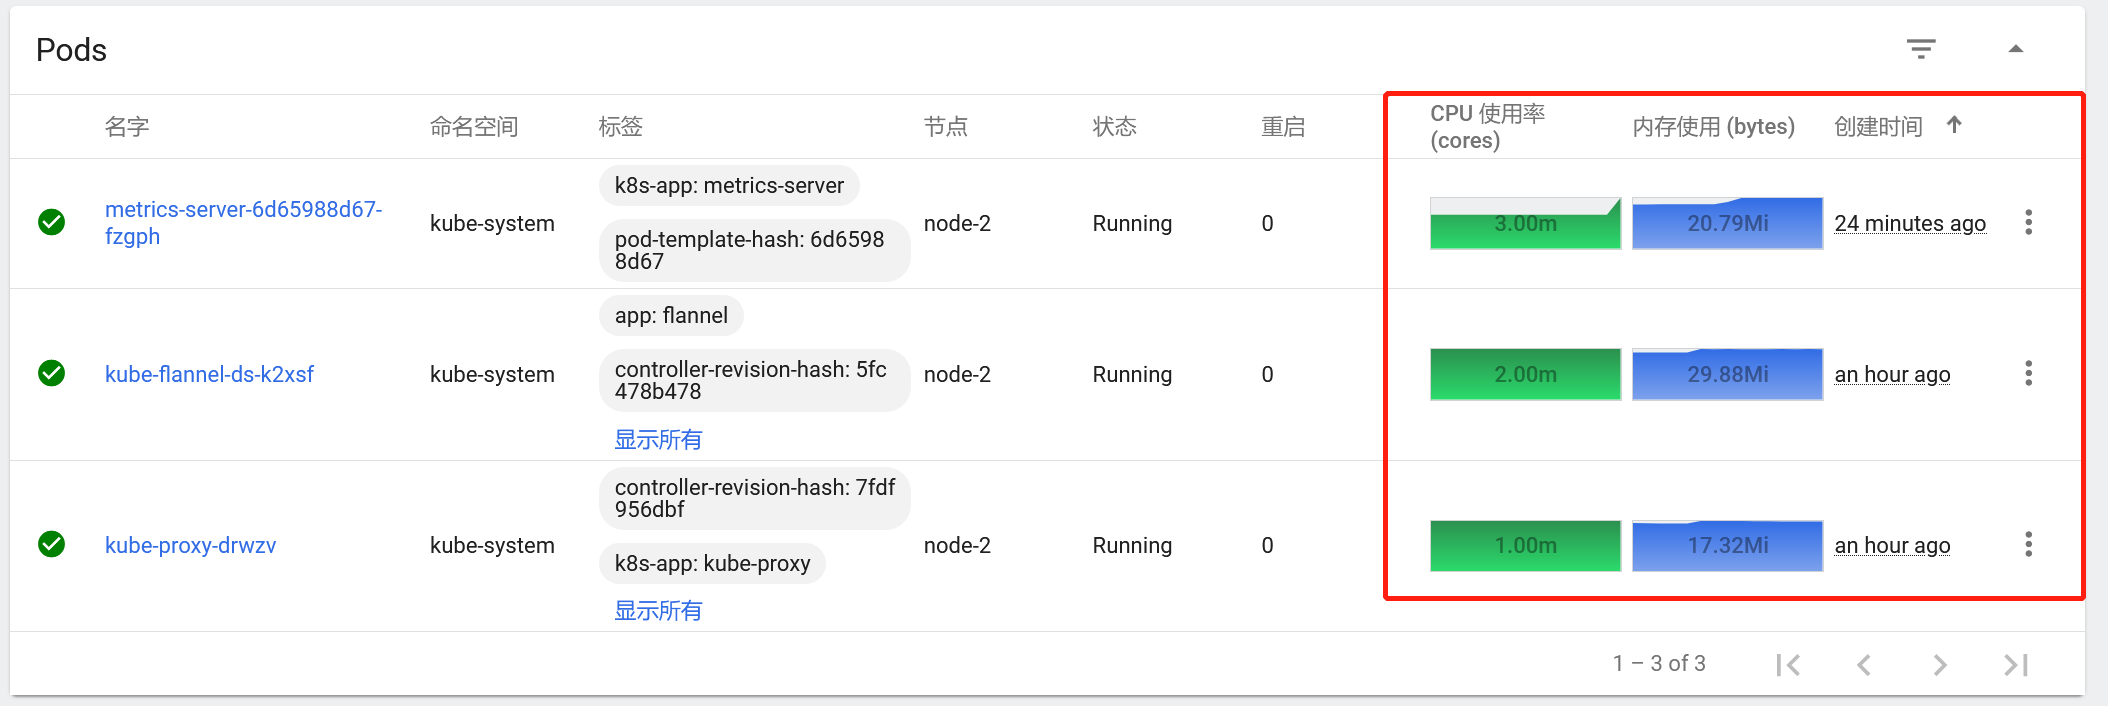Jump to the first page icon
This screenshot has height=706, width=2108.
coord(1788,665)
